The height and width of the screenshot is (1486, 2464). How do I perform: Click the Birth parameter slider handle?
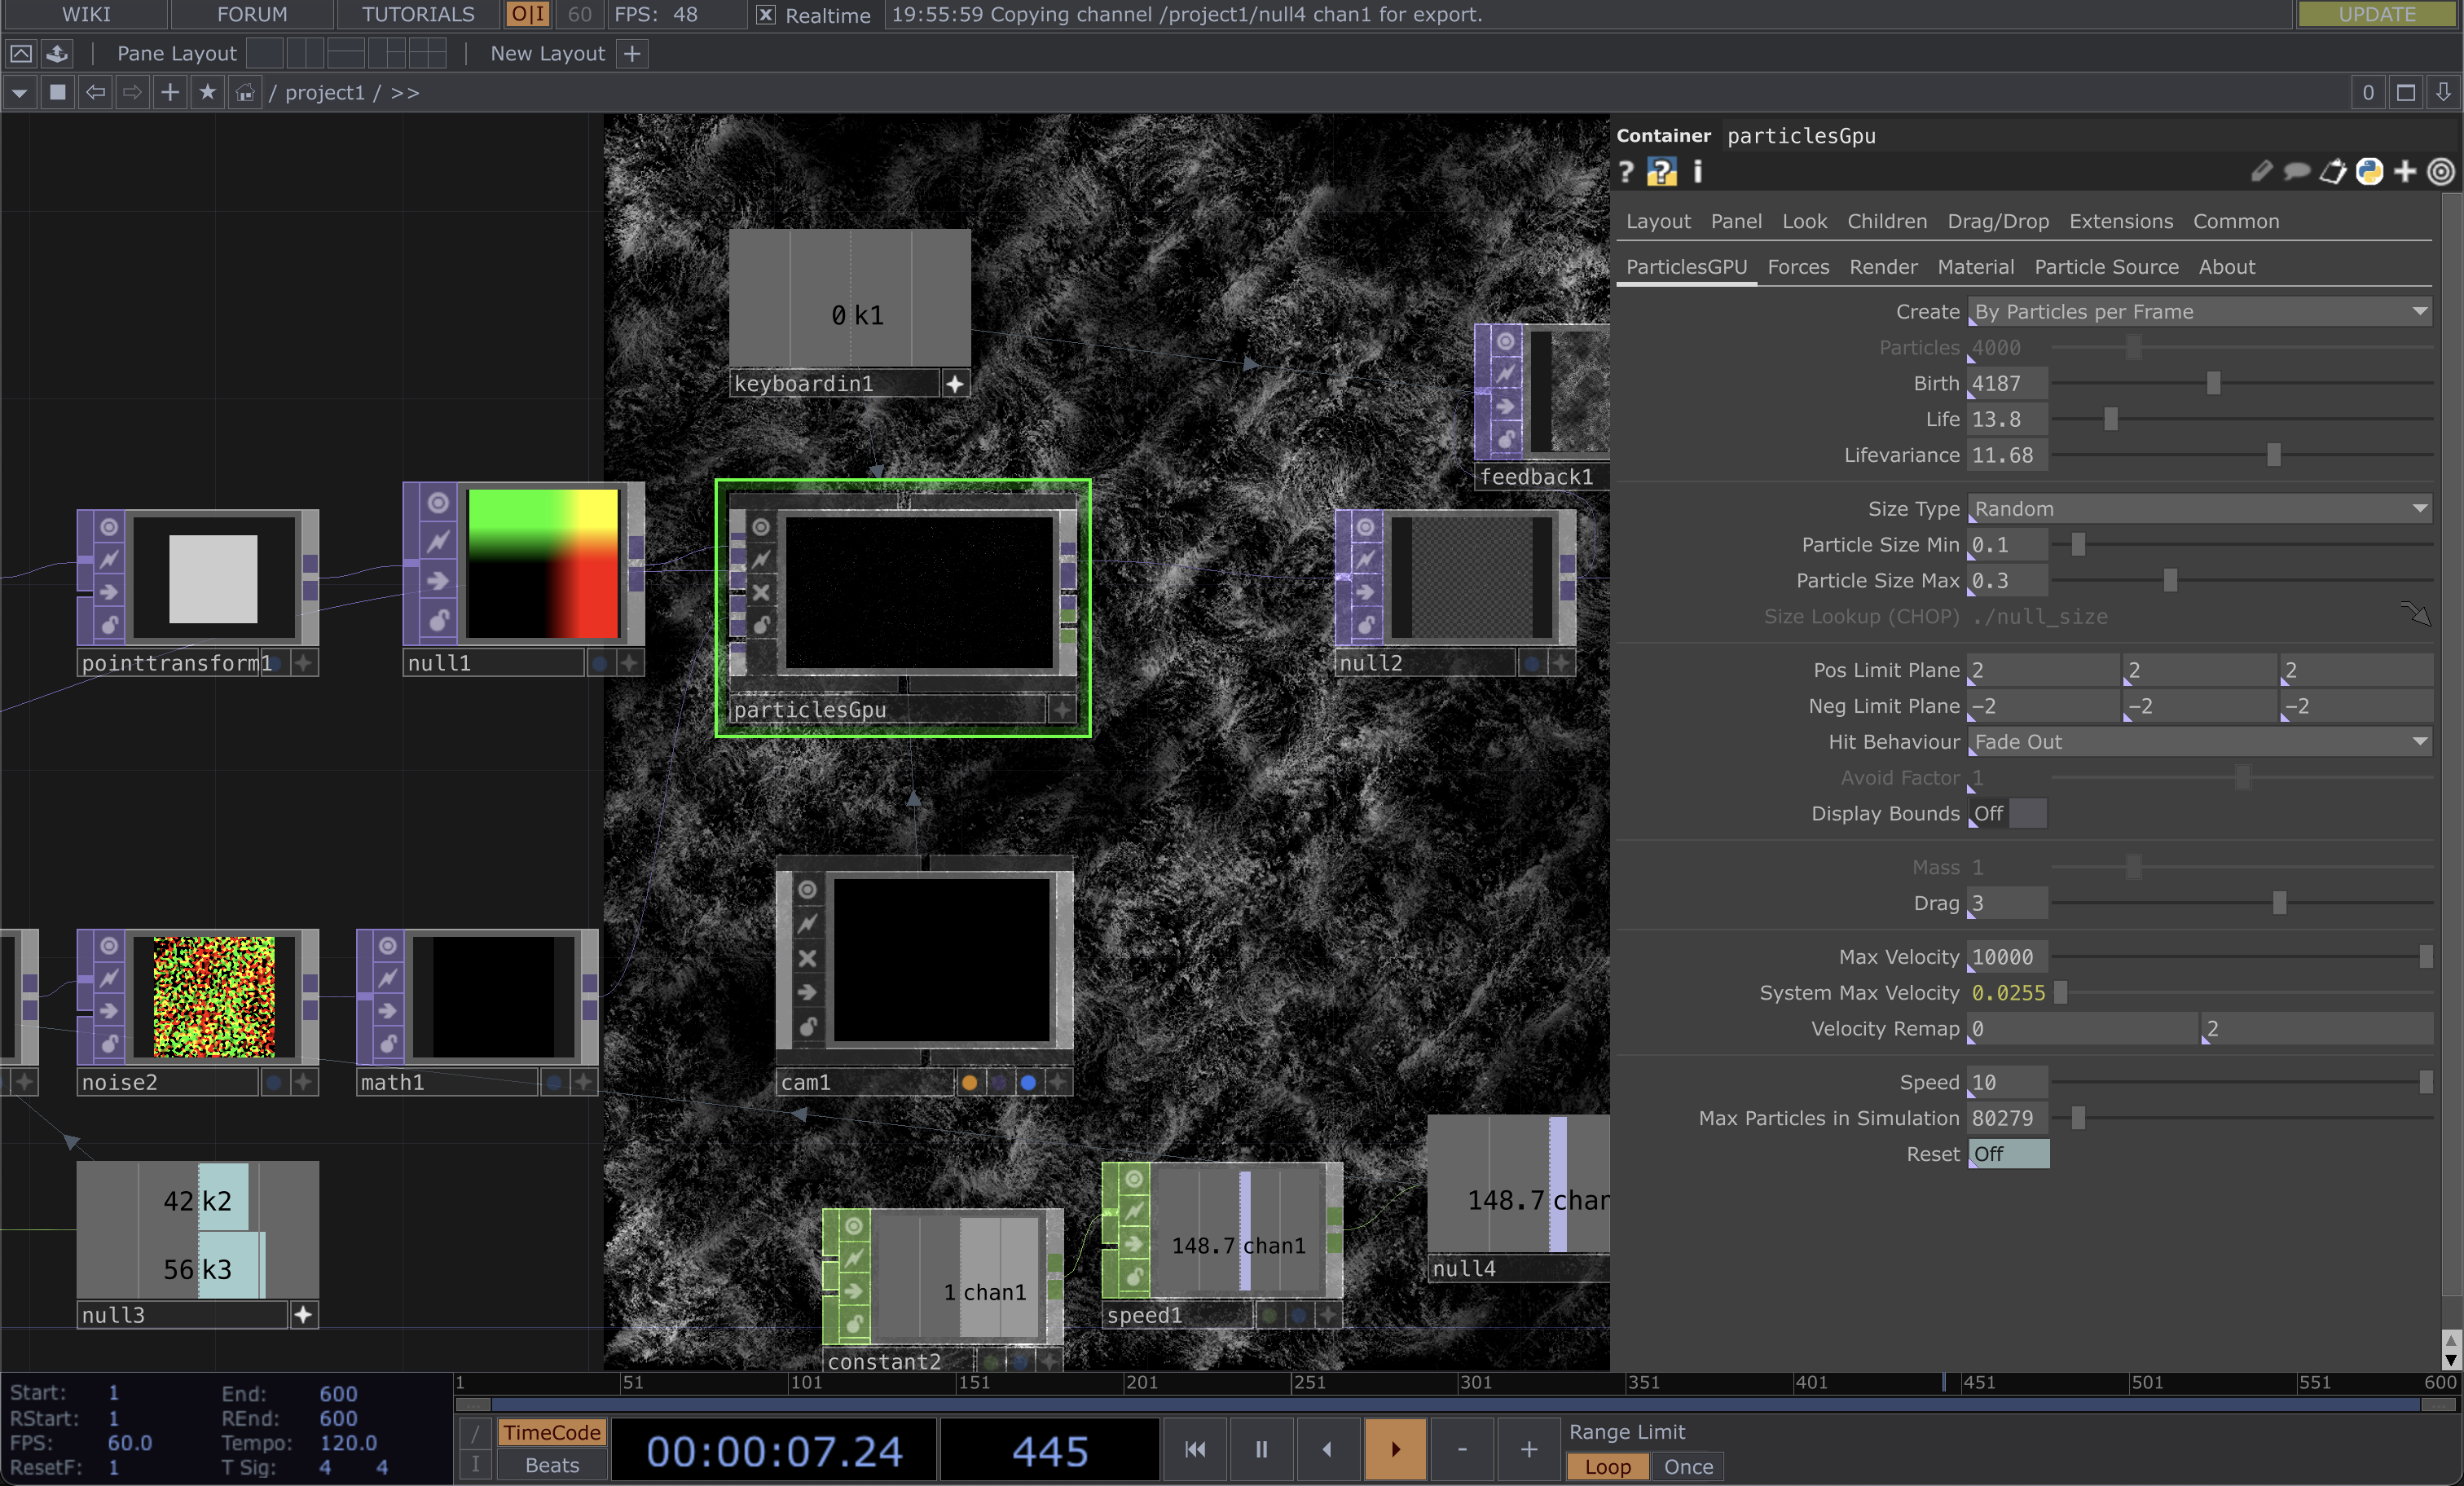(2212, 384)
